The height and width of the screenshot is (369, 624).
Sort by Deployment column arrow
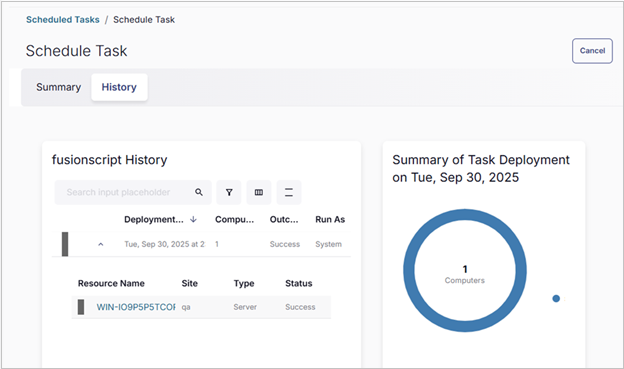[x=193, y=219]
